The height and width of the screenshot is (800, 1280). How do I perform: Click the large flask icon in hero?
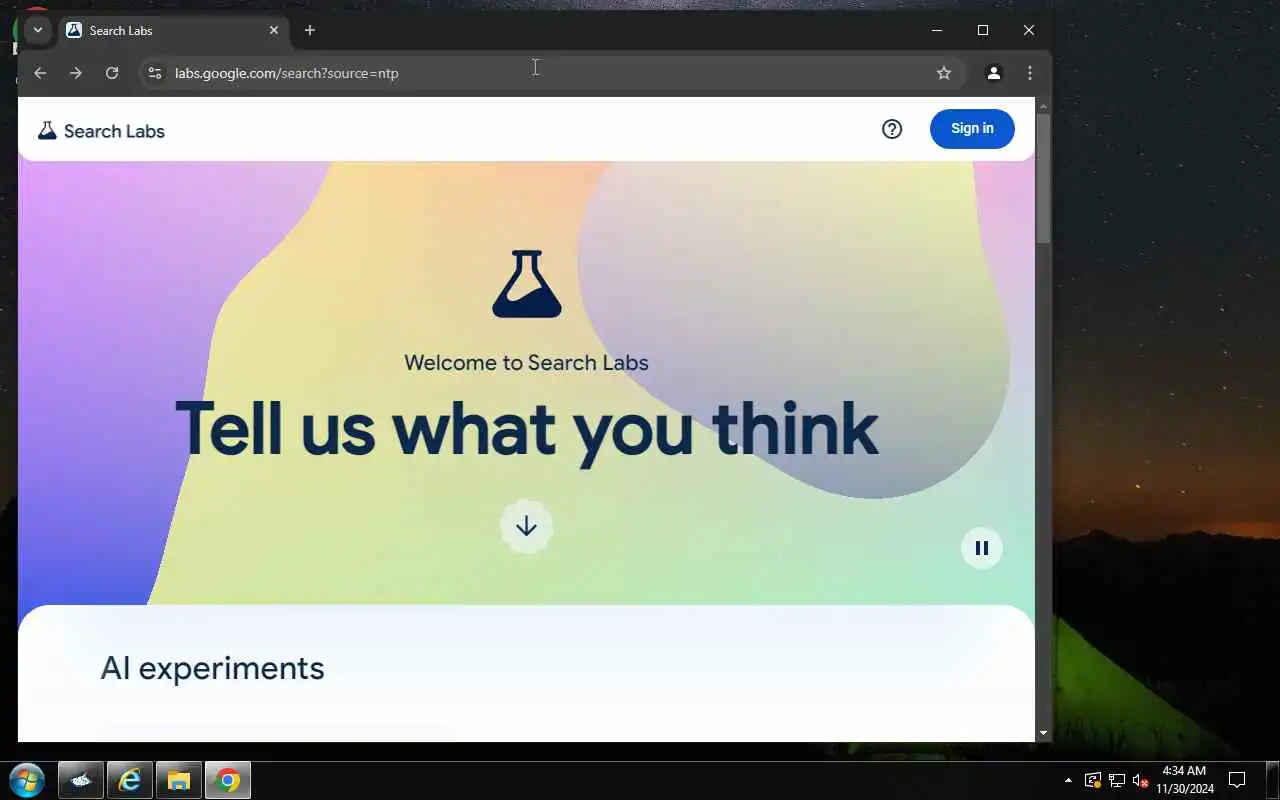[x=527, y=284]
